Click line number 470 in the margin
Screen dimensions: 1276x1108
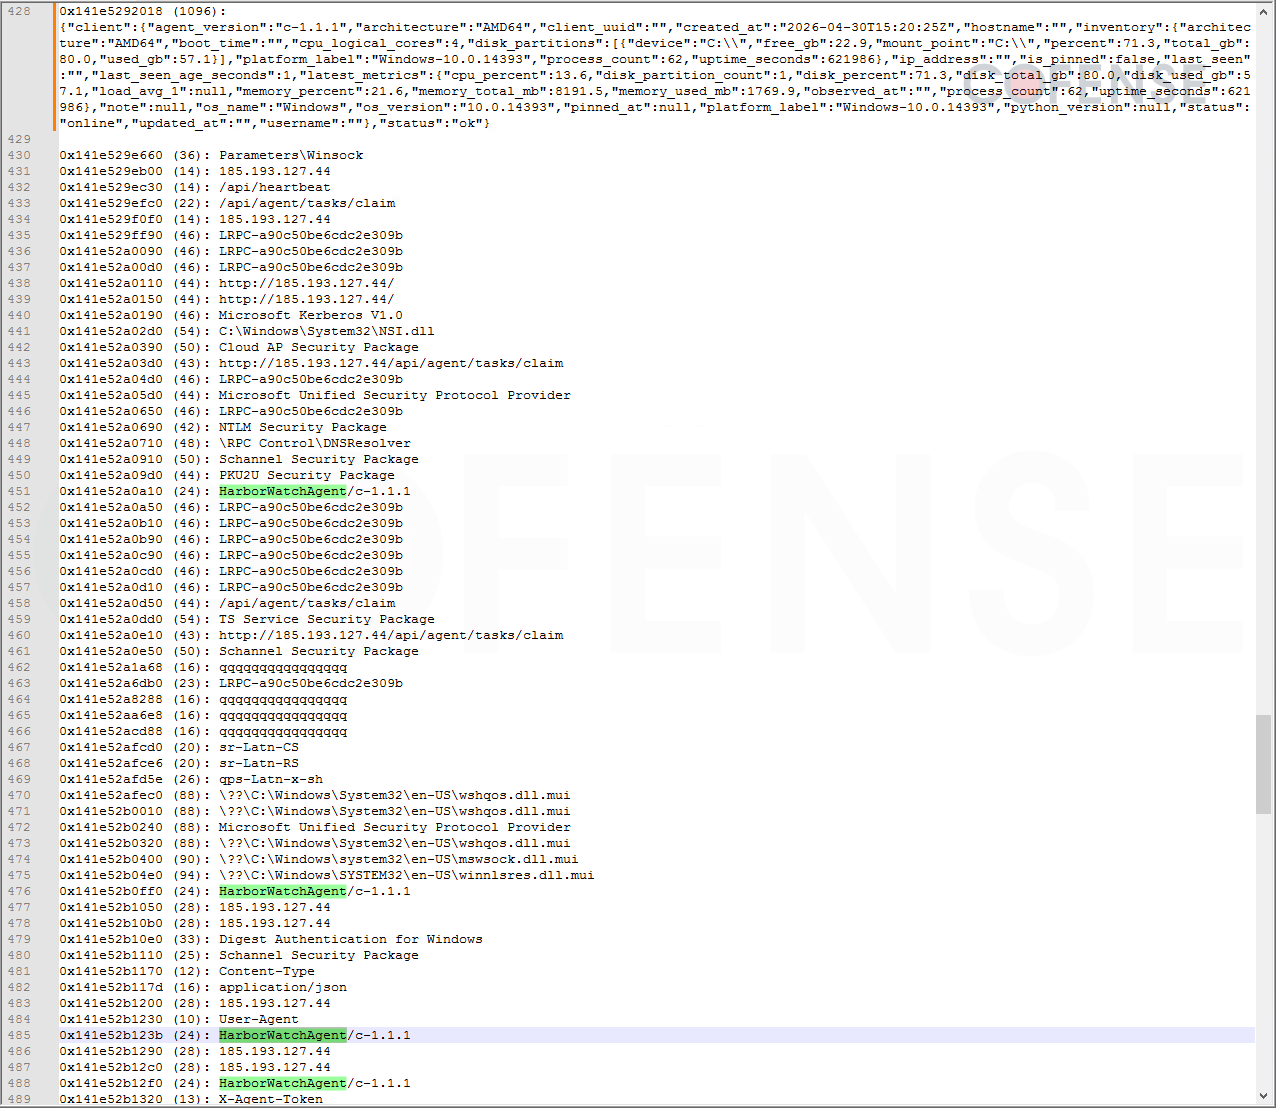coord(19,795)
